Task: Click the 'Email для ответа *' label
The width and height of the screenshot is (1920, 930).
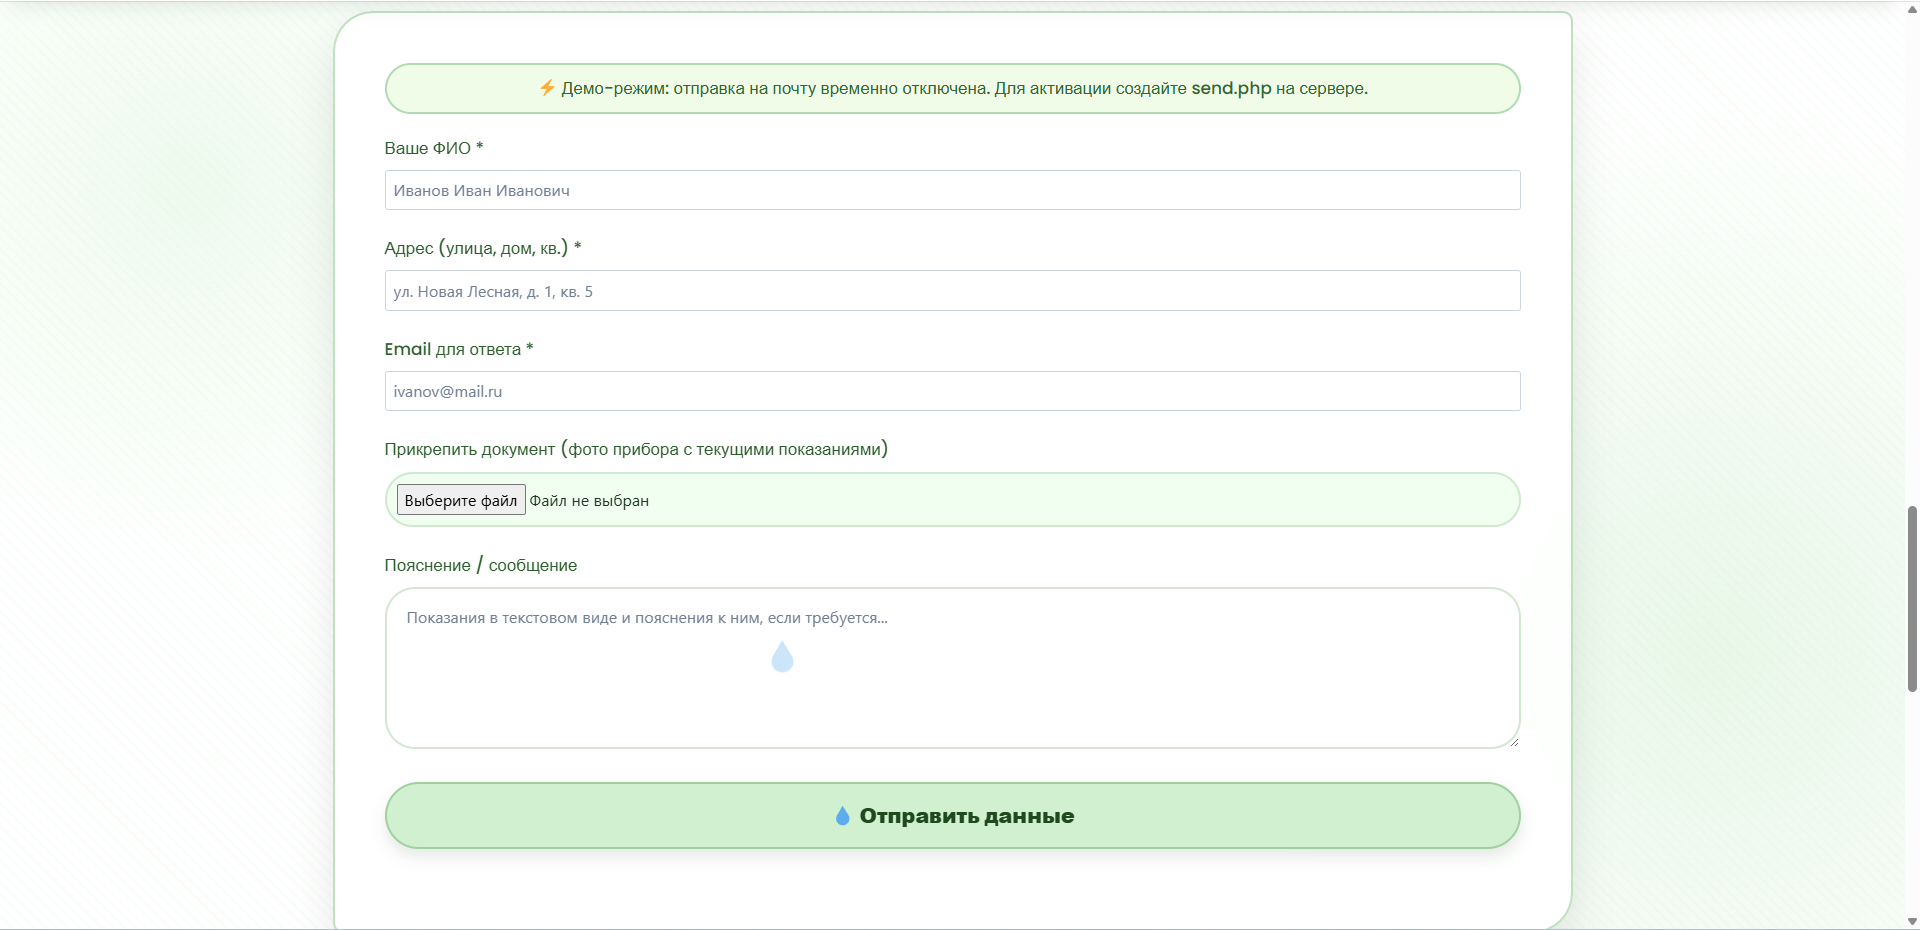Action: tap(459, 349)
